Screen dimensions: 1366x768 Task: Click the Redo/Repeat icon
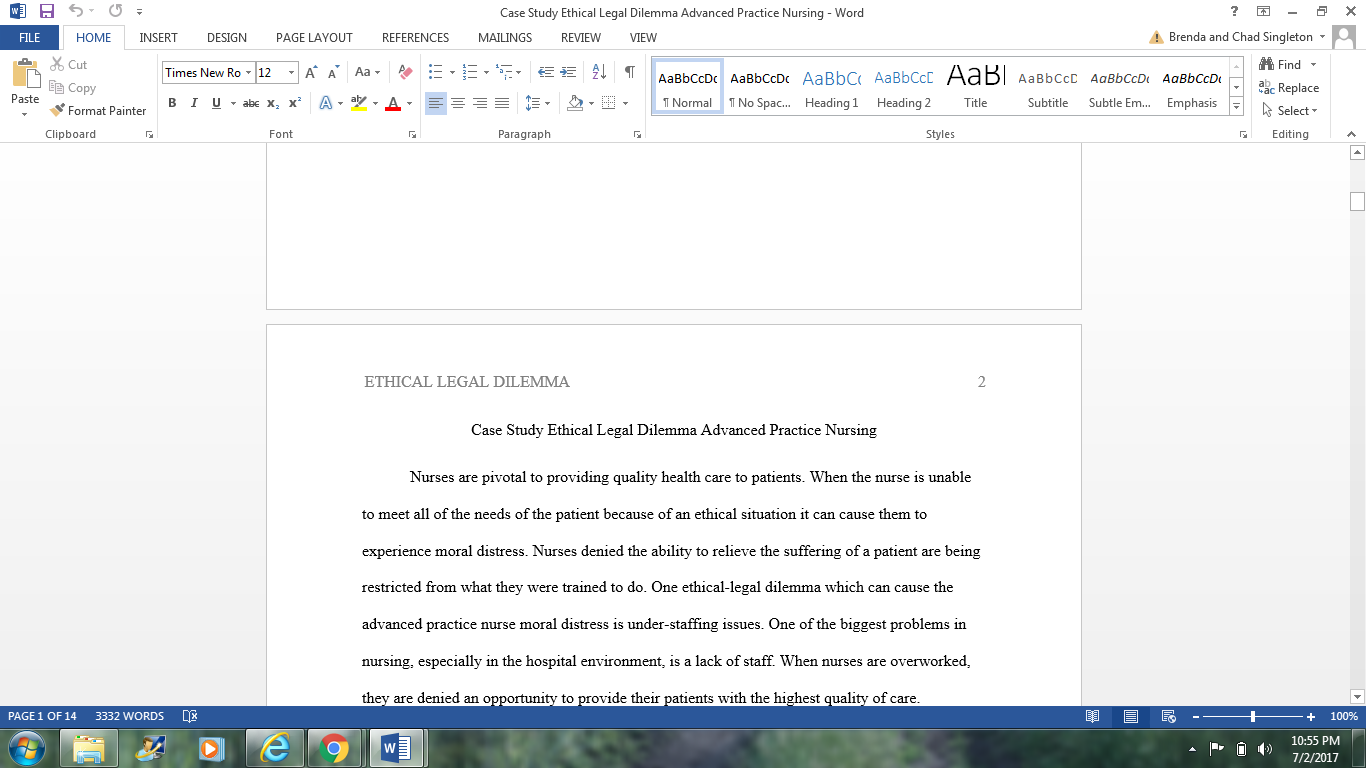[115, 12]
